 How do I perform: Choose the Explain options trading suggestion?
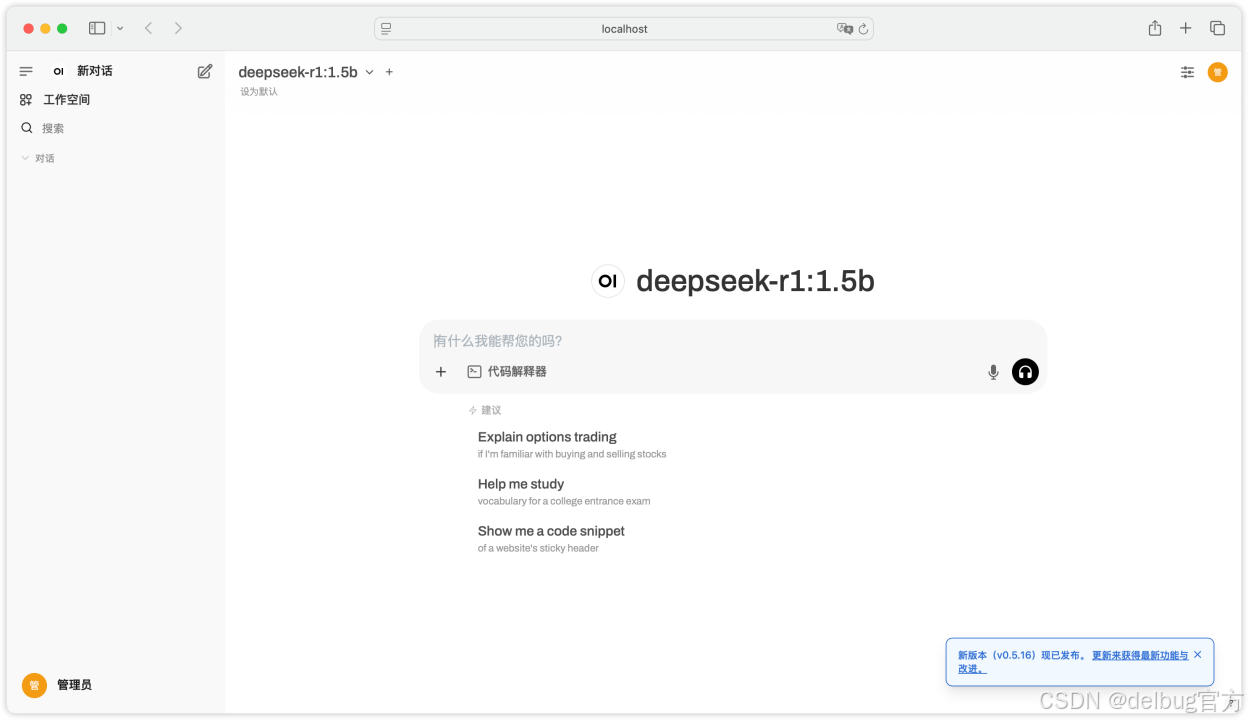[572, 445]
